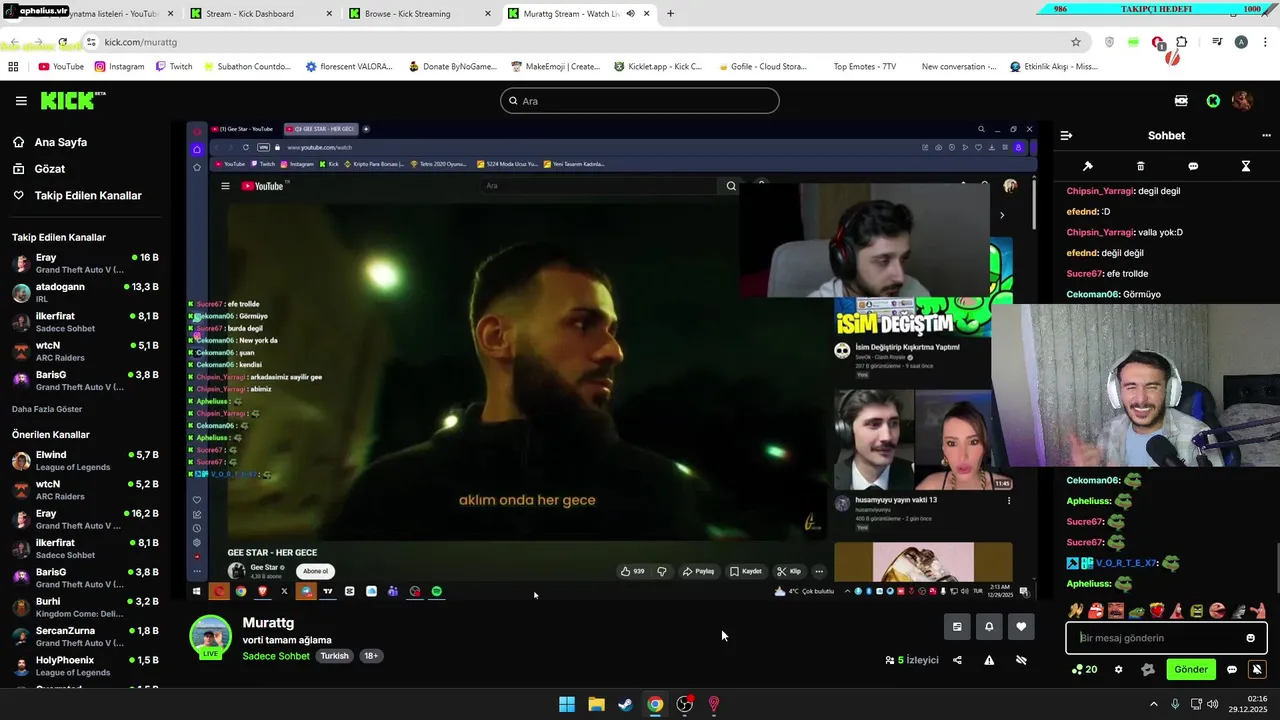Open Sohbet three-dot options menu
This screenshot has height=720, width=1280.
1266,136
